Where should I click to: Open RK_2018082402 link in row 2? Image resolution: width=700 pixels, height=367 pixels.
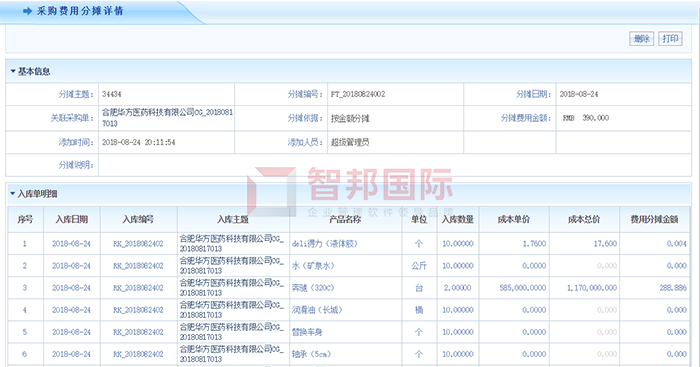138,266
